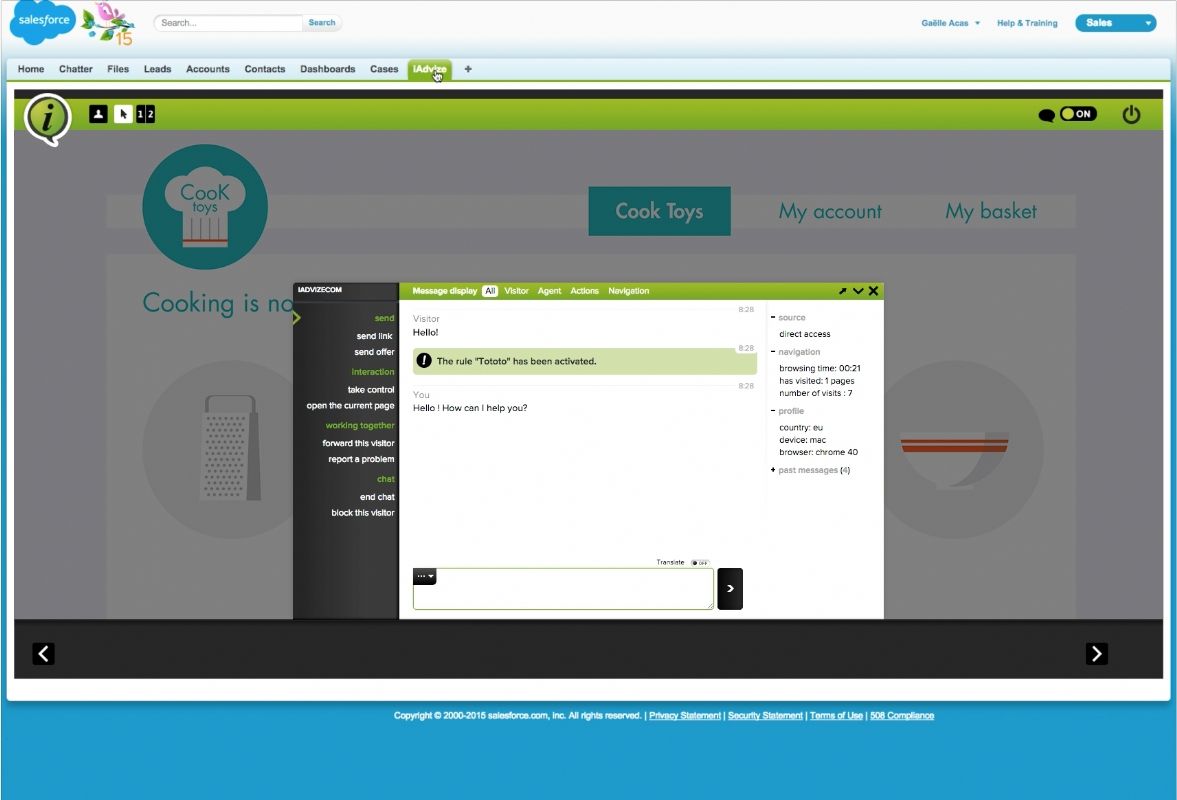Screen dimensions: 1177x800
Task: Click the green side-panel arrow next to send
Action: pyautogui.click(x=297, y=317)
